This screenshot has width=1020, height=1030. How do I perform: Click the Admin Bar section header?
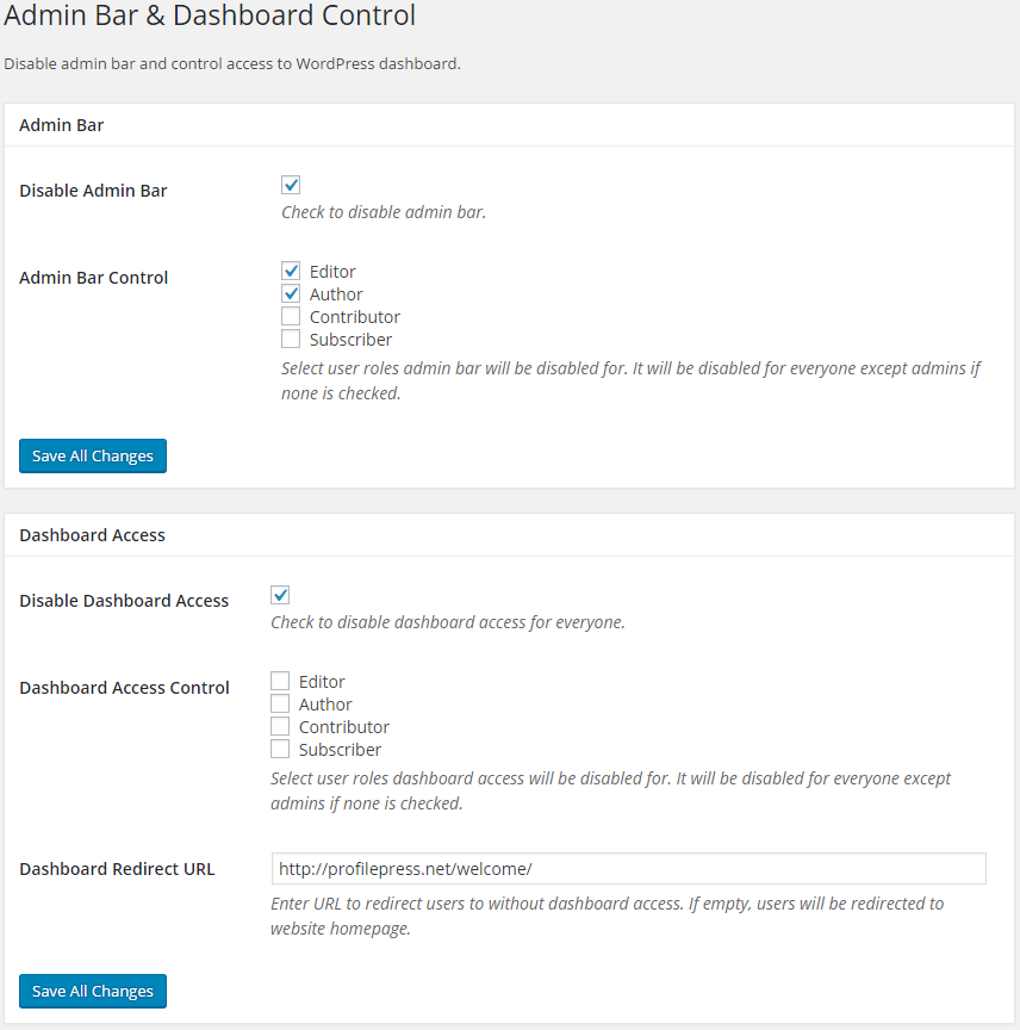pos(62,125)
